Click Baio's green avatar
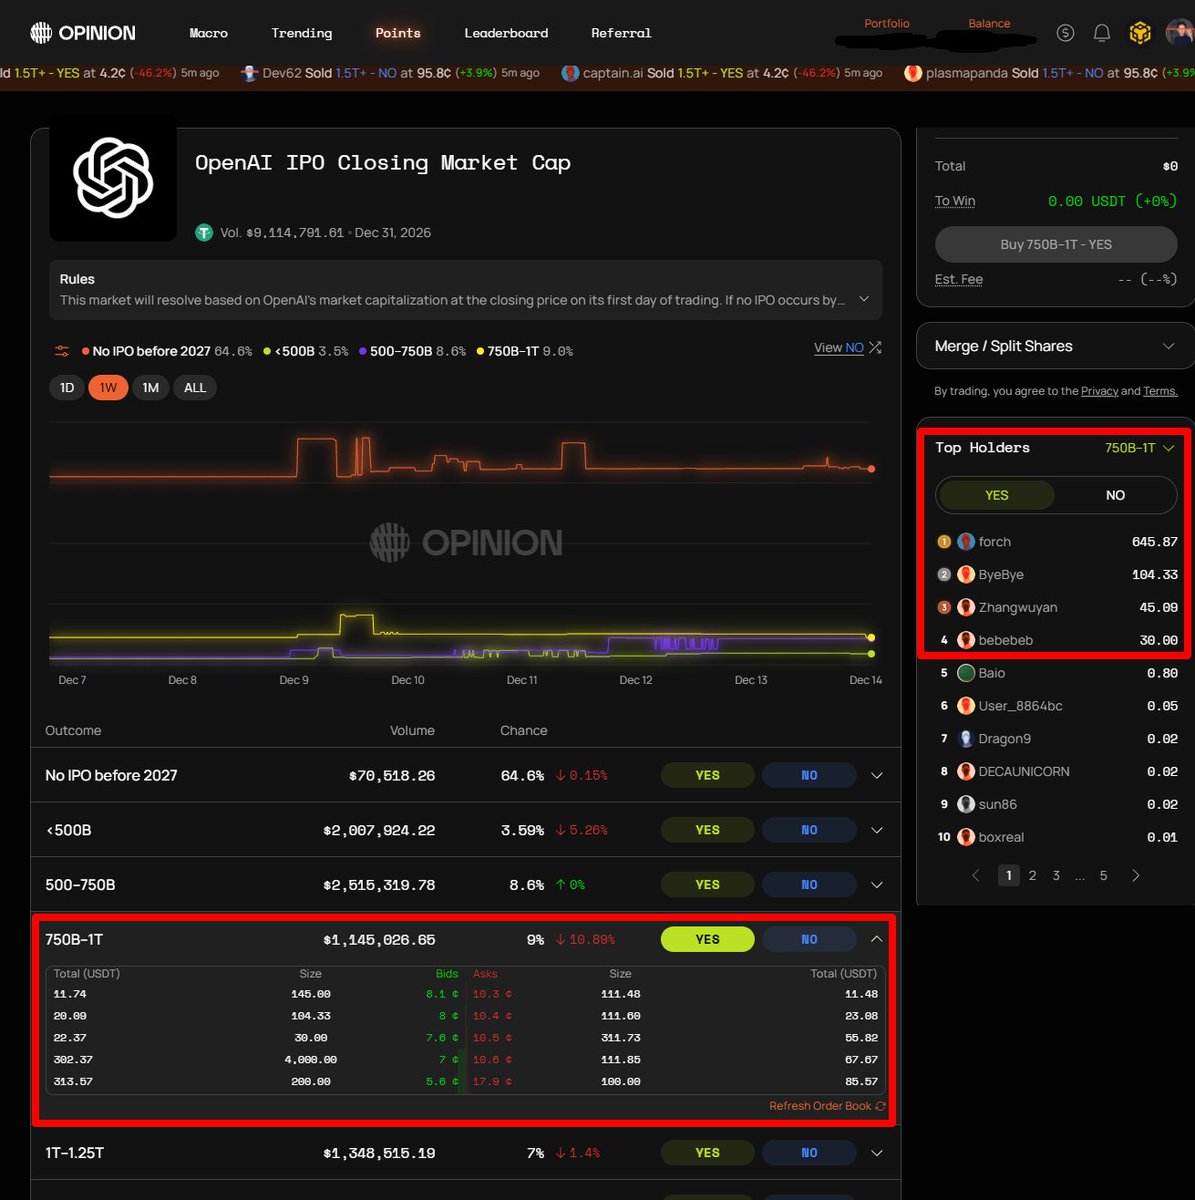 (966, 673)
